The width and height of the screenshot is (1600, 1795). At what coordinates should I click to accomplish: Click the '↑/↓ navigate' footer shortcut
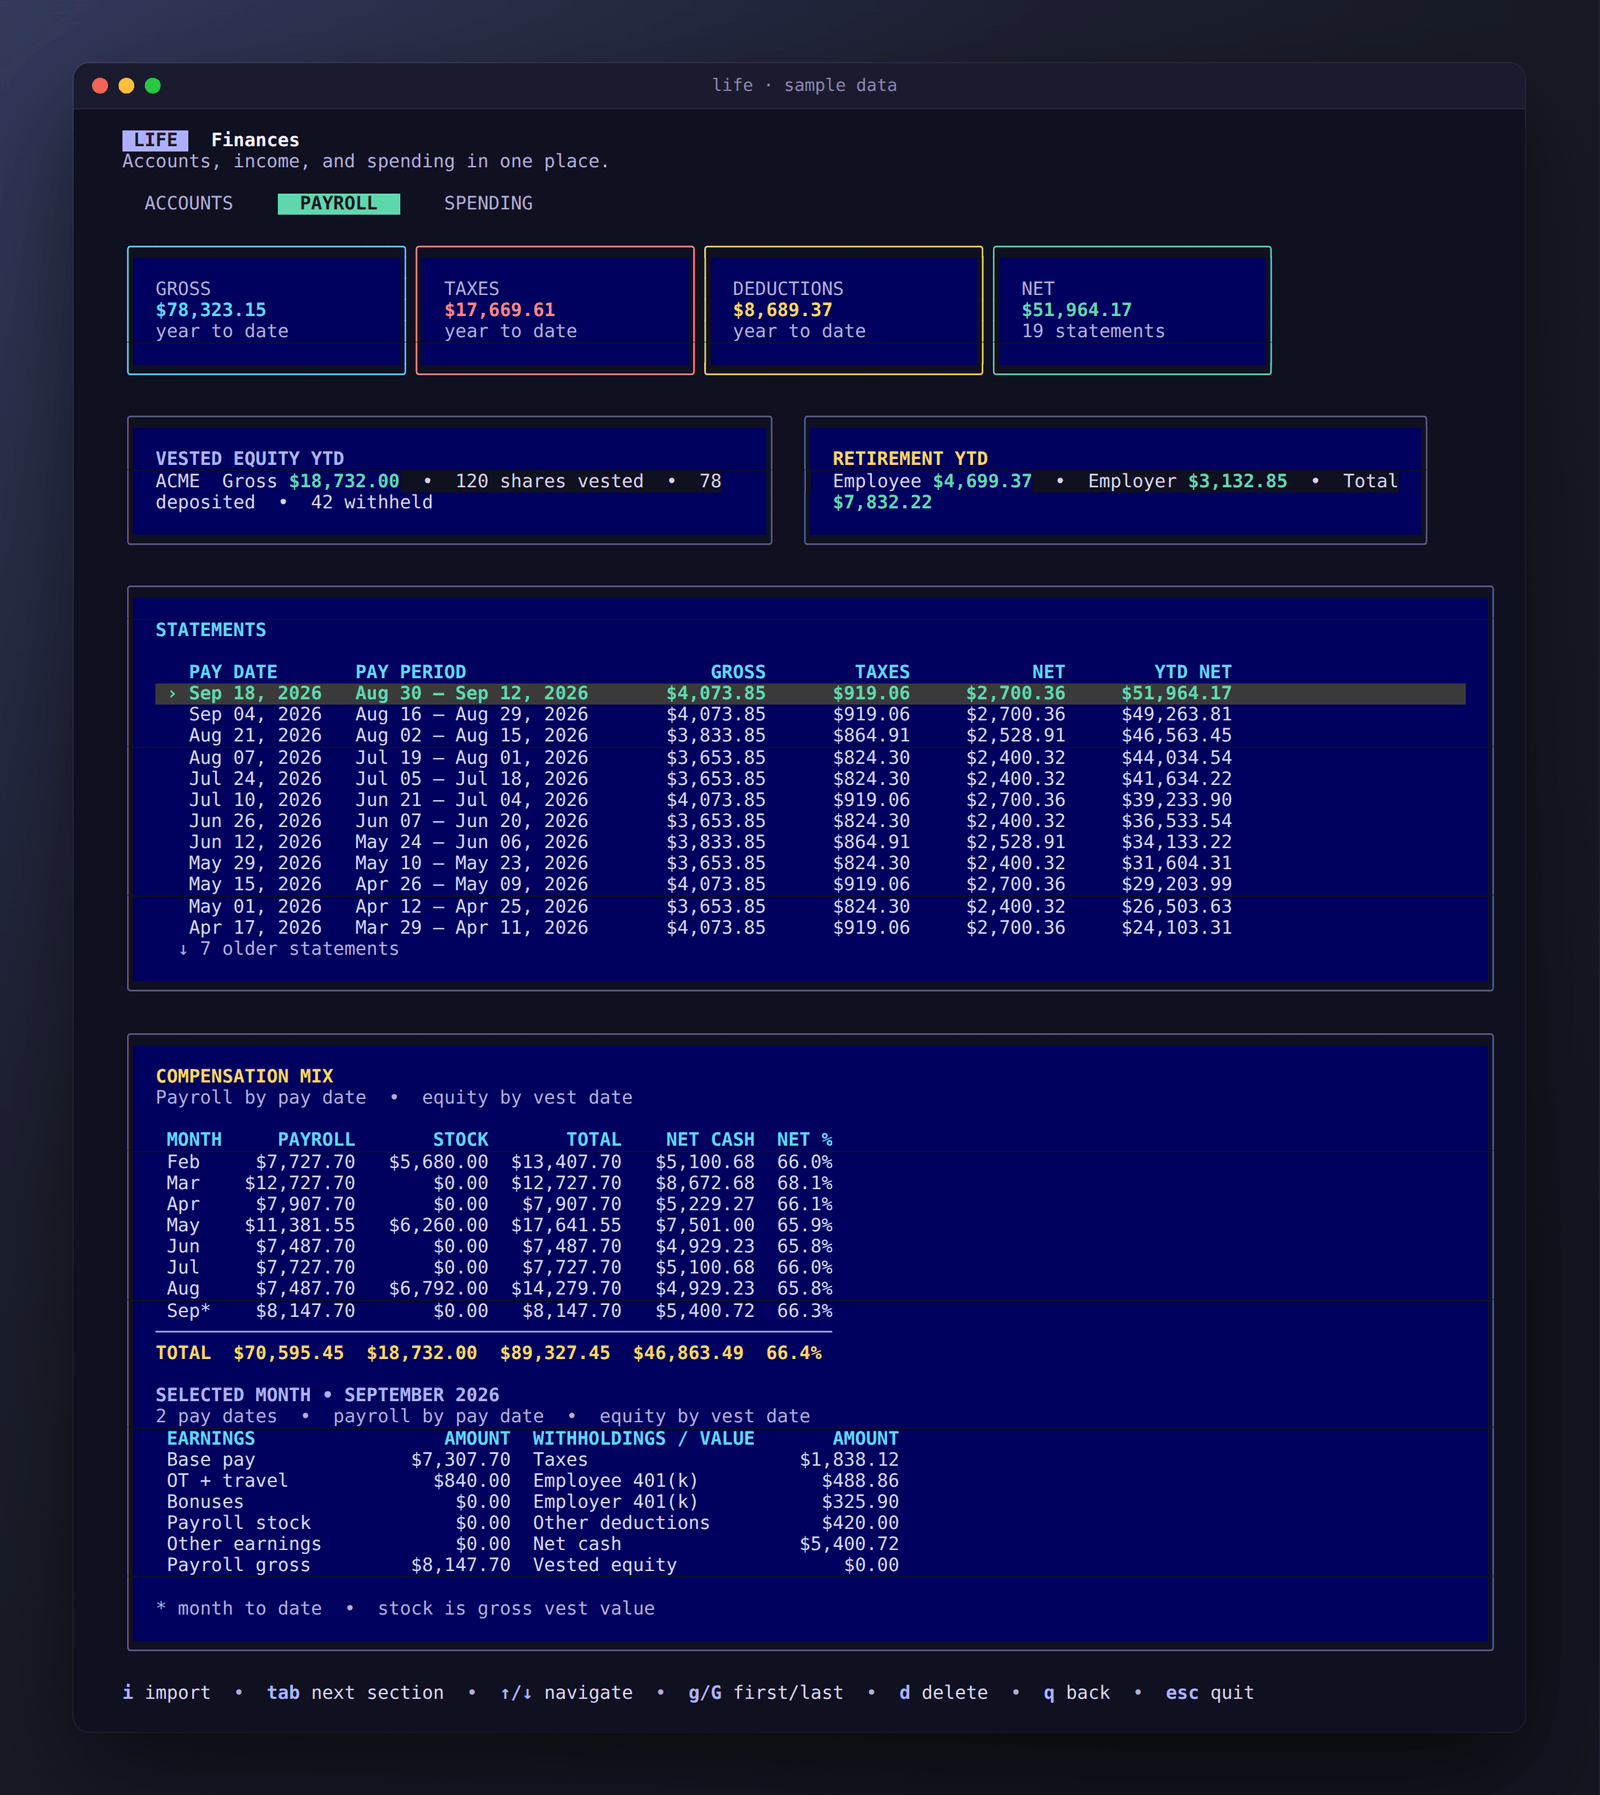[x=566, y=1692]
